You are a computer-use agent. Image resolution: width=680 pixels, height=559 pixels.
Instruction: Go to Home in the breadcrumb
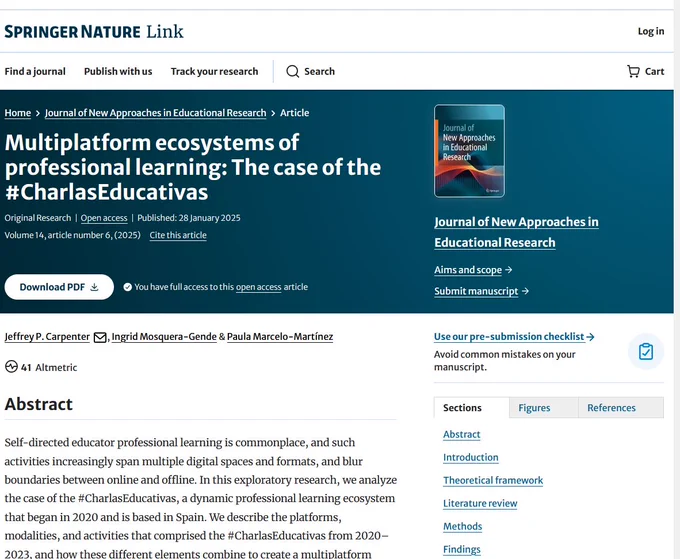click(18, 113)
